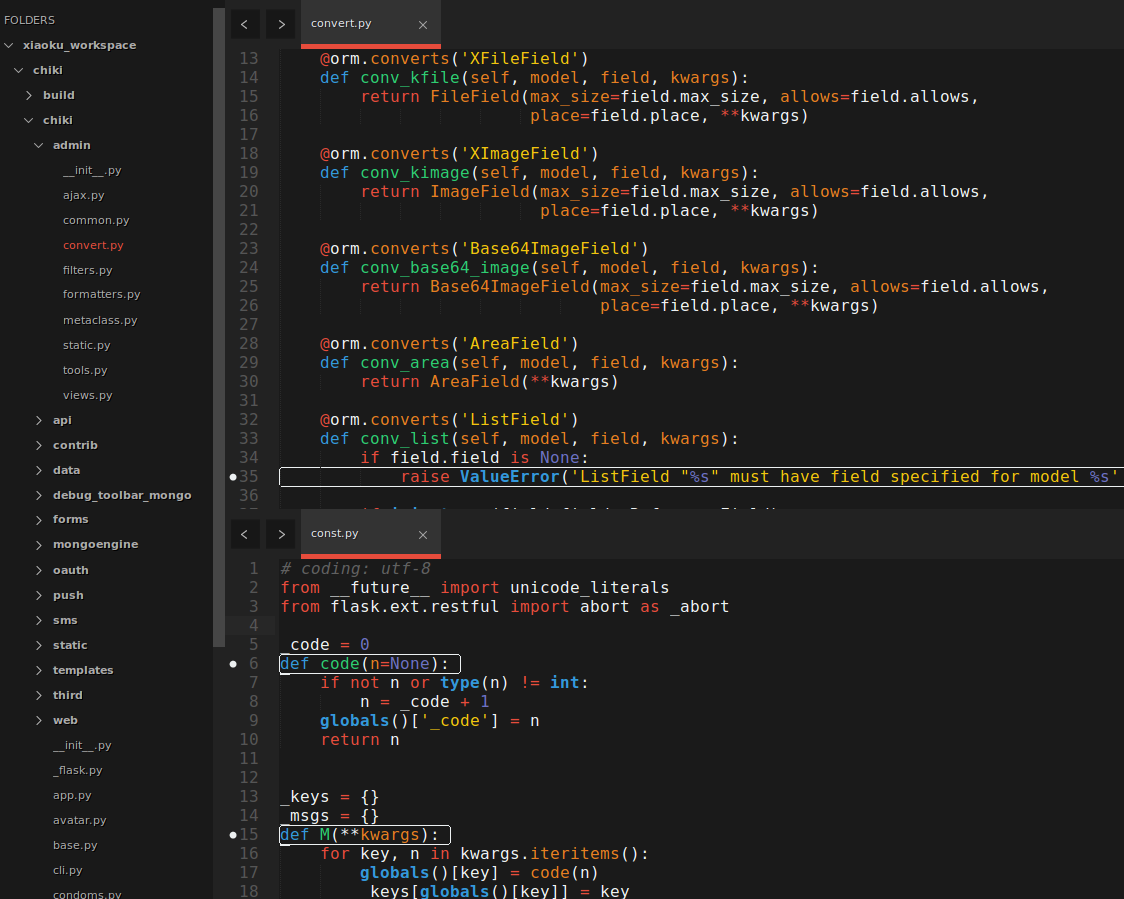Close the const.py tab
This screenshot has height=899, width=1124.
click(x=423, y=535)
